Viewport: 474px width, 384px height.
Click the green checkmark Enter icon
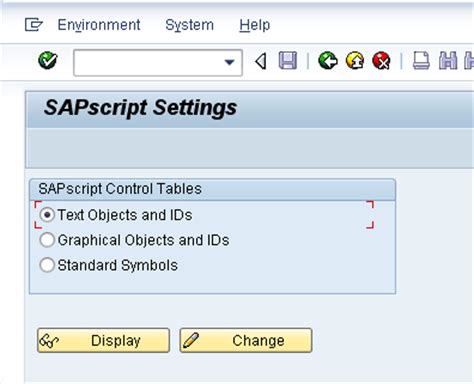pyautogui.click(x=48, y=61)
